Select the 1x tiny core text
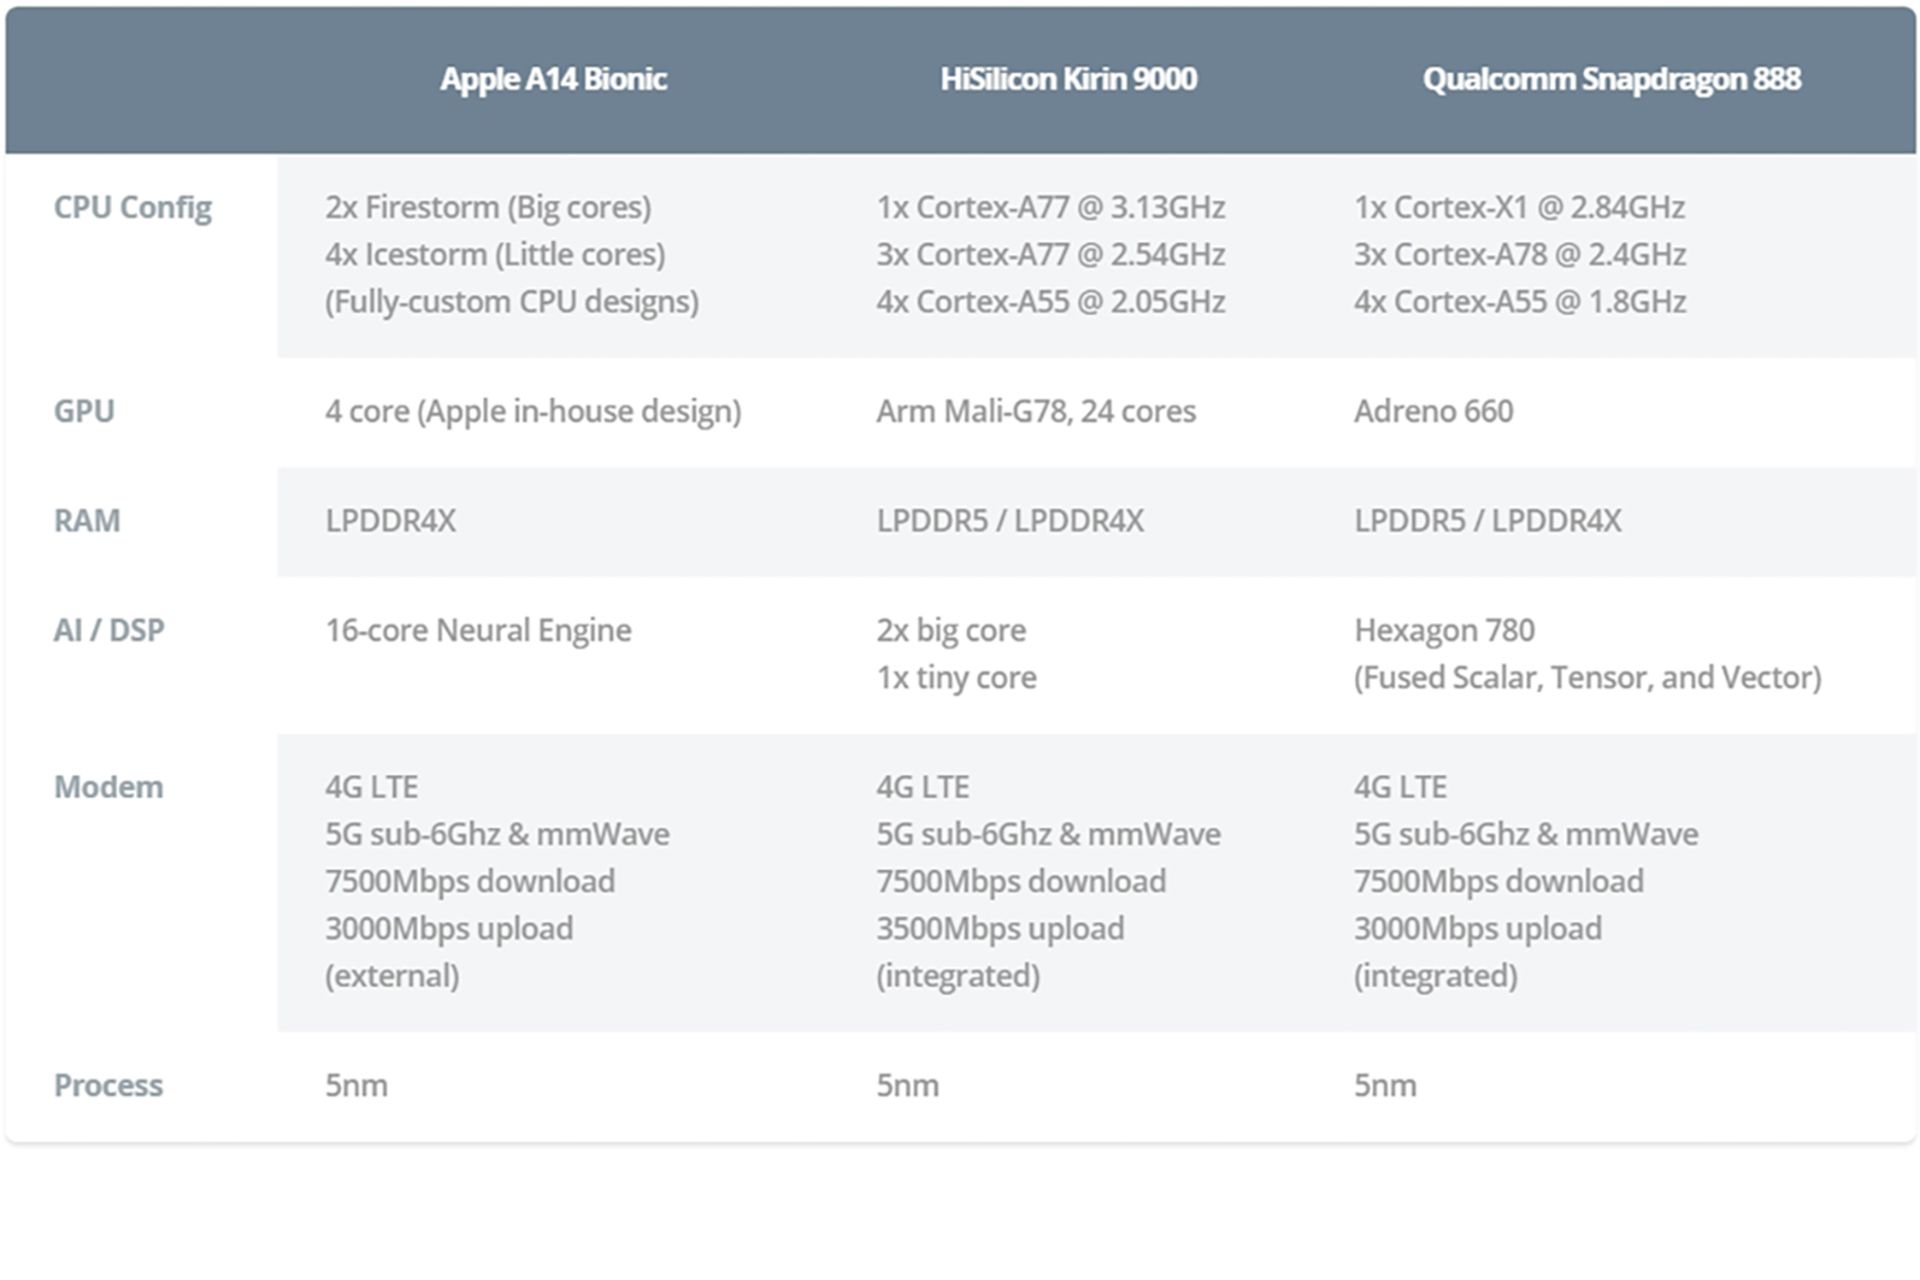 click(x=956, y=677)
